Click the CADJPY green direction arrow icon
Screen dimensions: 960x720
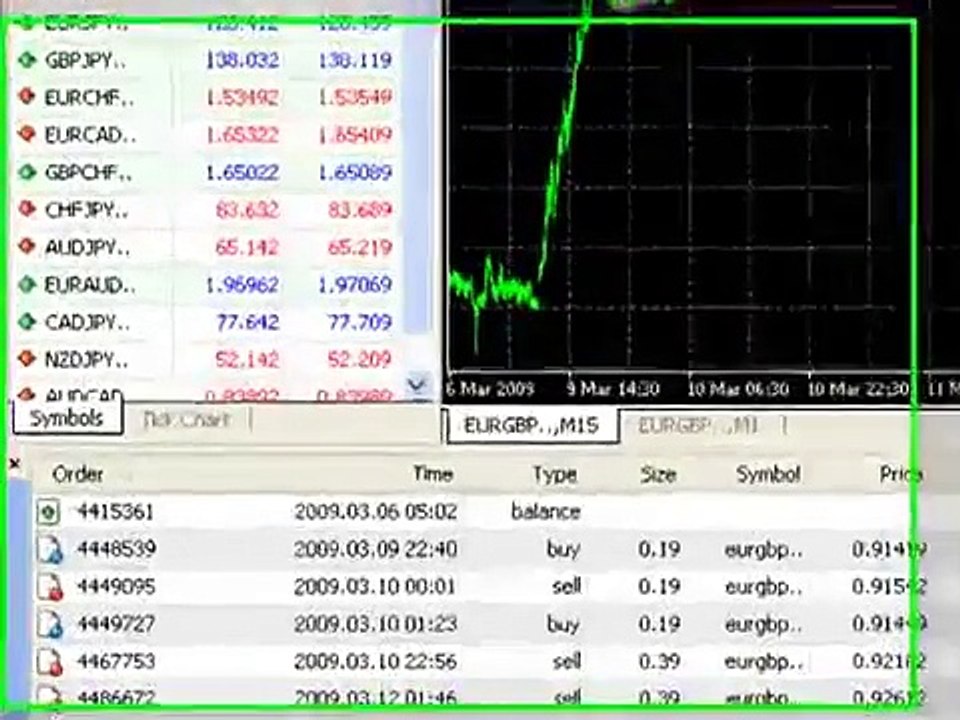pyautogui.click(x=27, y=321)
